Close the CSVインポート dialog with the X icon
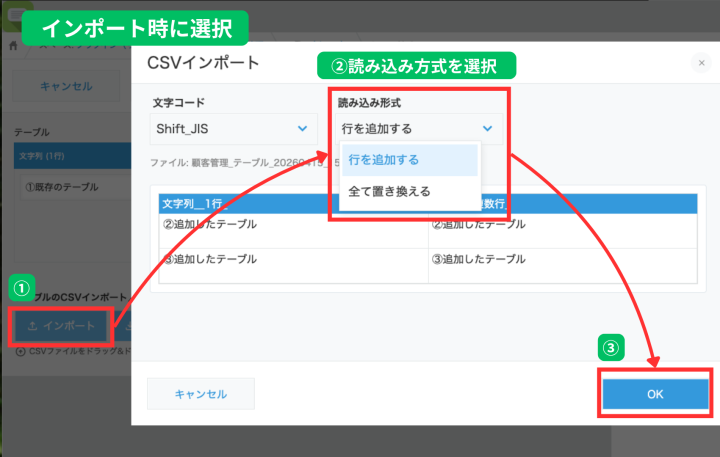 click(700, 63)
